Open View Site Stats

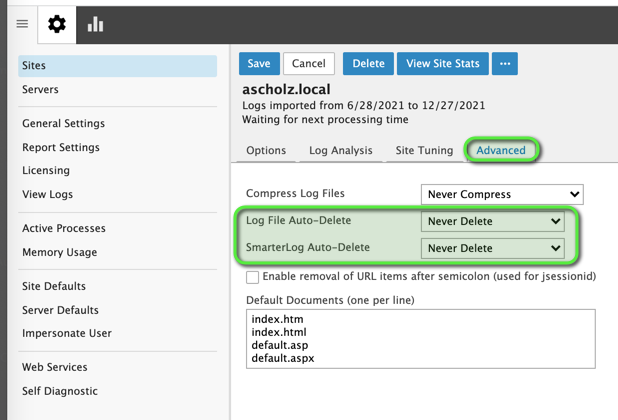pyautogui.click(x=443, y=63)
